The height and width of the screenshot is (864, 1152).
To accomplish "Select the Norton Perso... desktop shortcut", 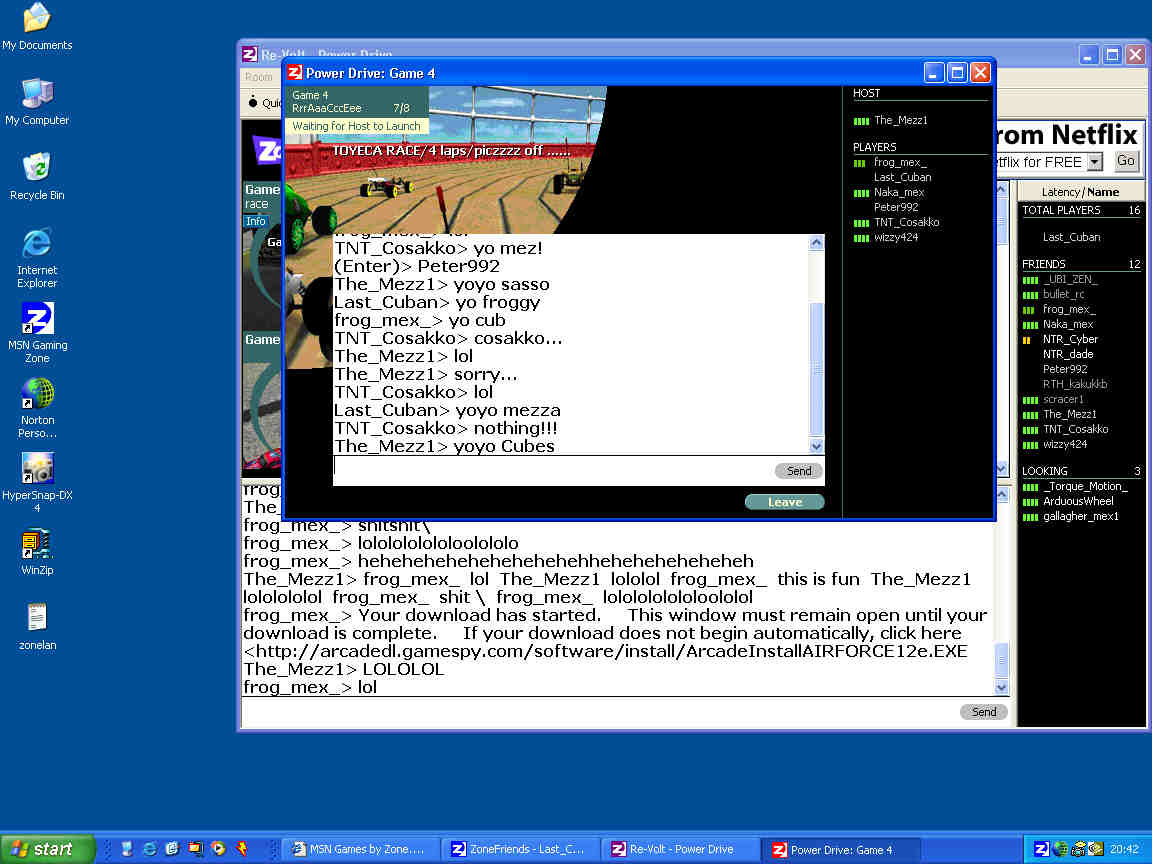I will click(37, 408).
